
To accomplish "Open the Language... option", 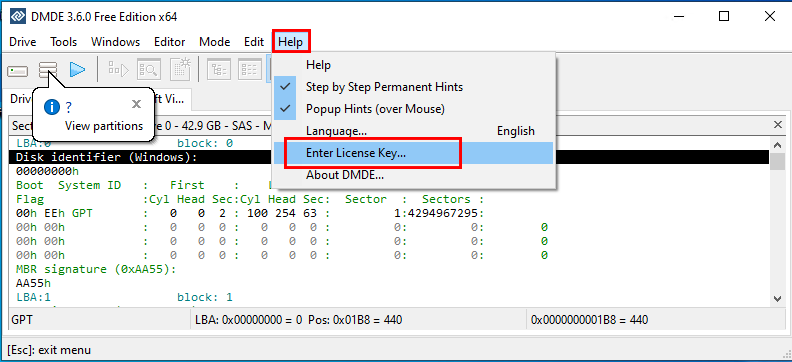I will pyautogui.click(x=414, y=131).
